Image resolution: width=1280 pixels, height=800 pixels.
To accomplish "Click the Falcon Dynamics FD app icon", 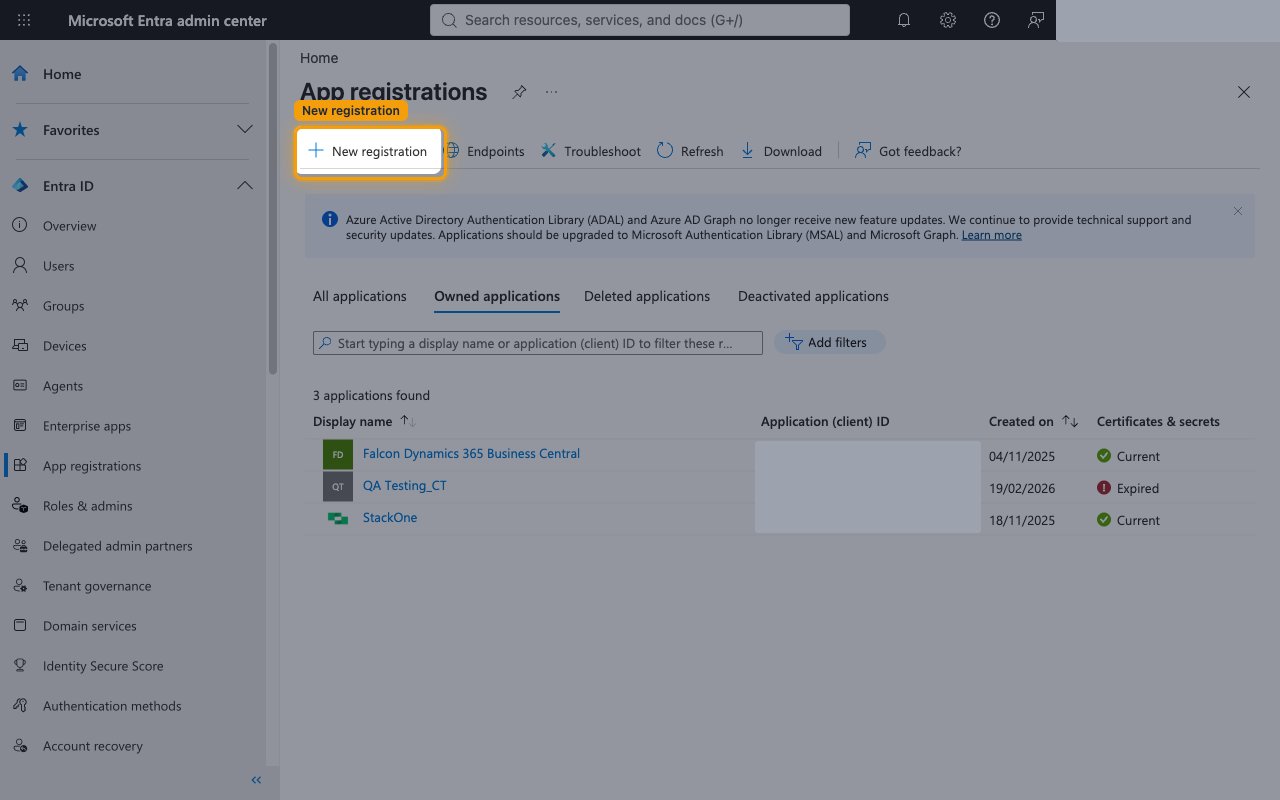I will coord(338,454).
